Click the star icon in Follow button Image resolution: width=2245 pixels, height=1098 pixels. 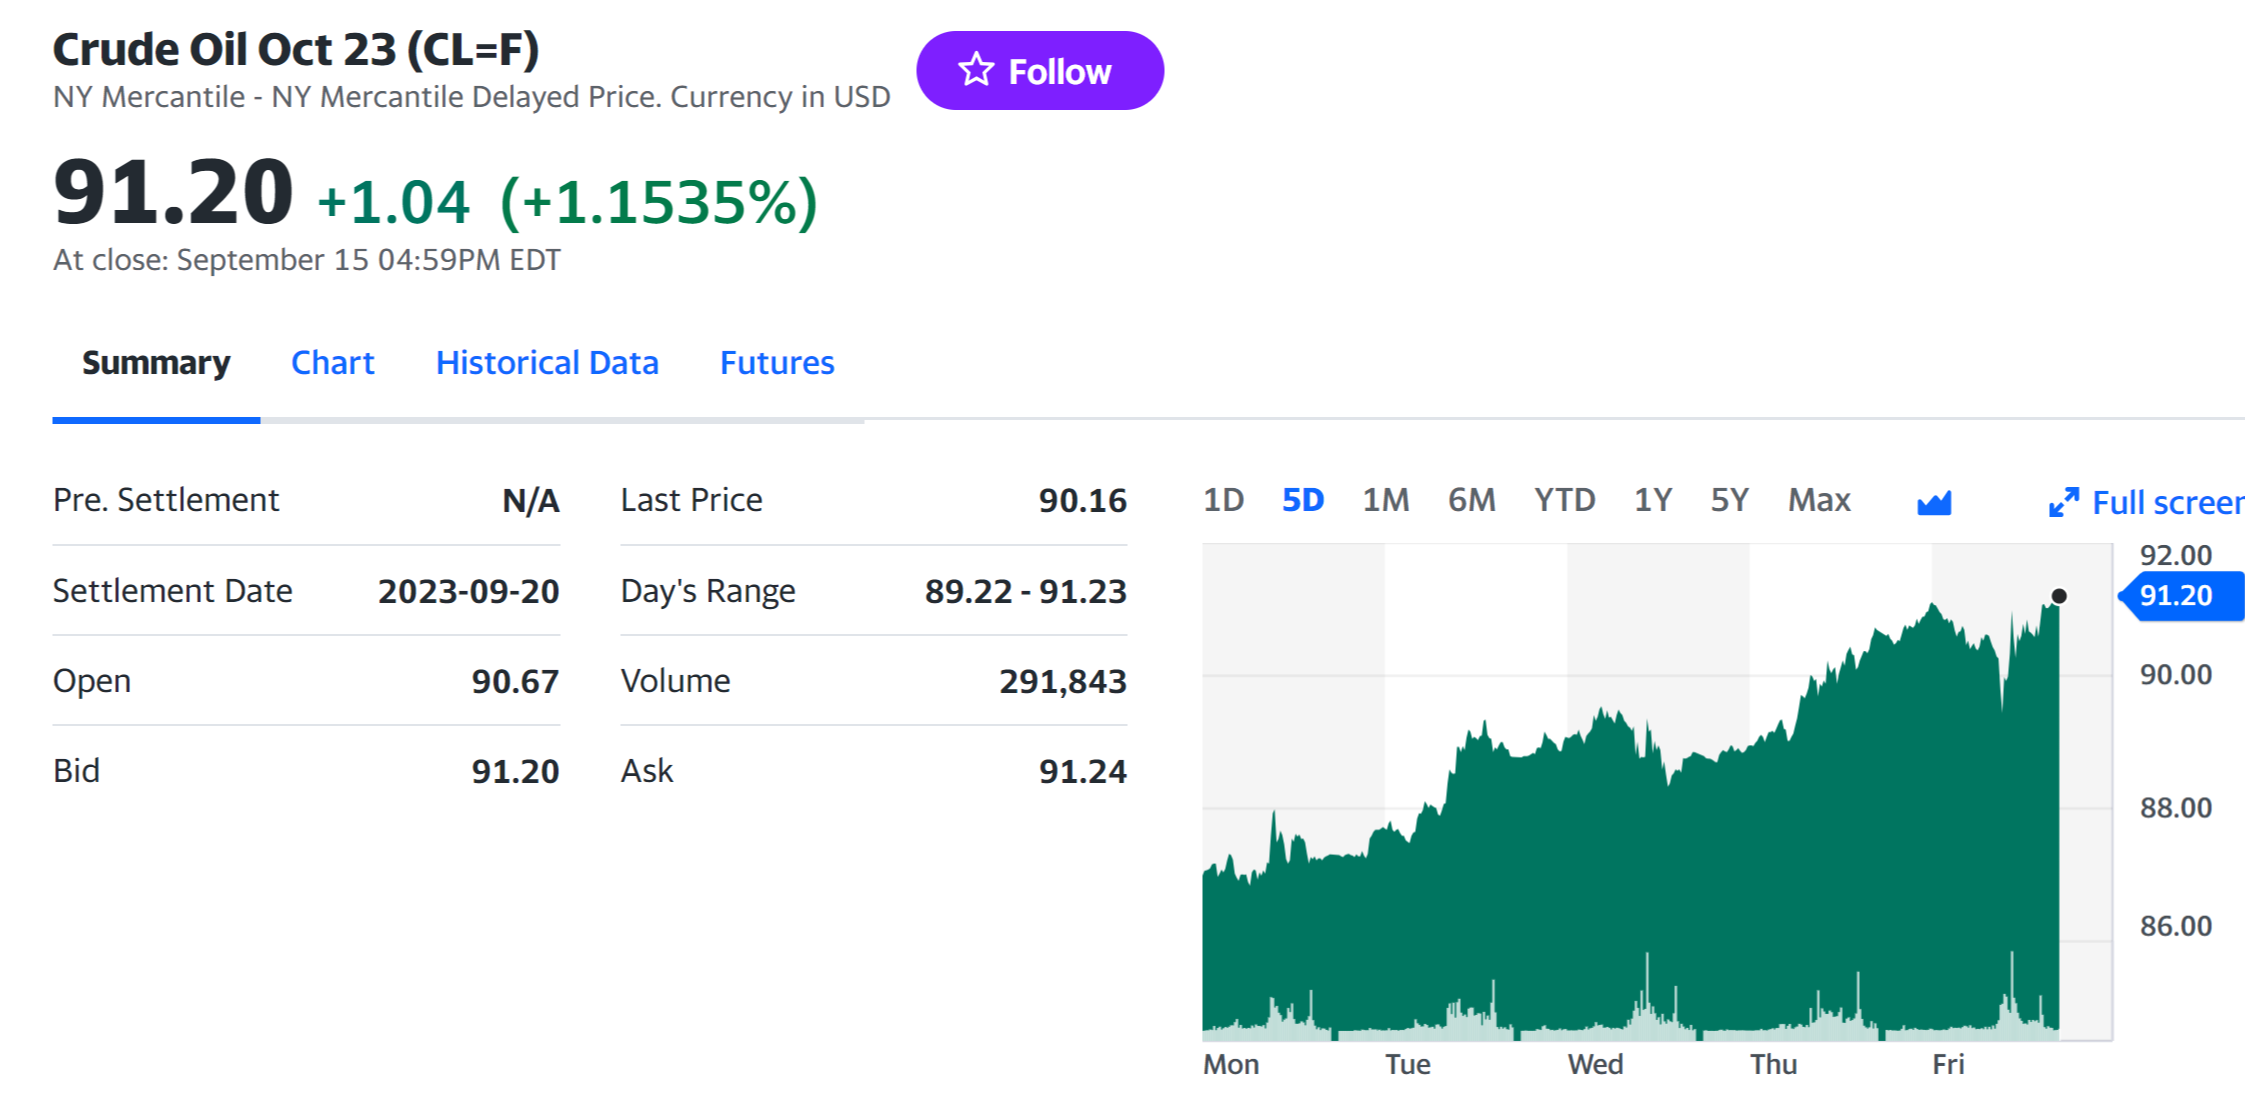pos(976,70)
